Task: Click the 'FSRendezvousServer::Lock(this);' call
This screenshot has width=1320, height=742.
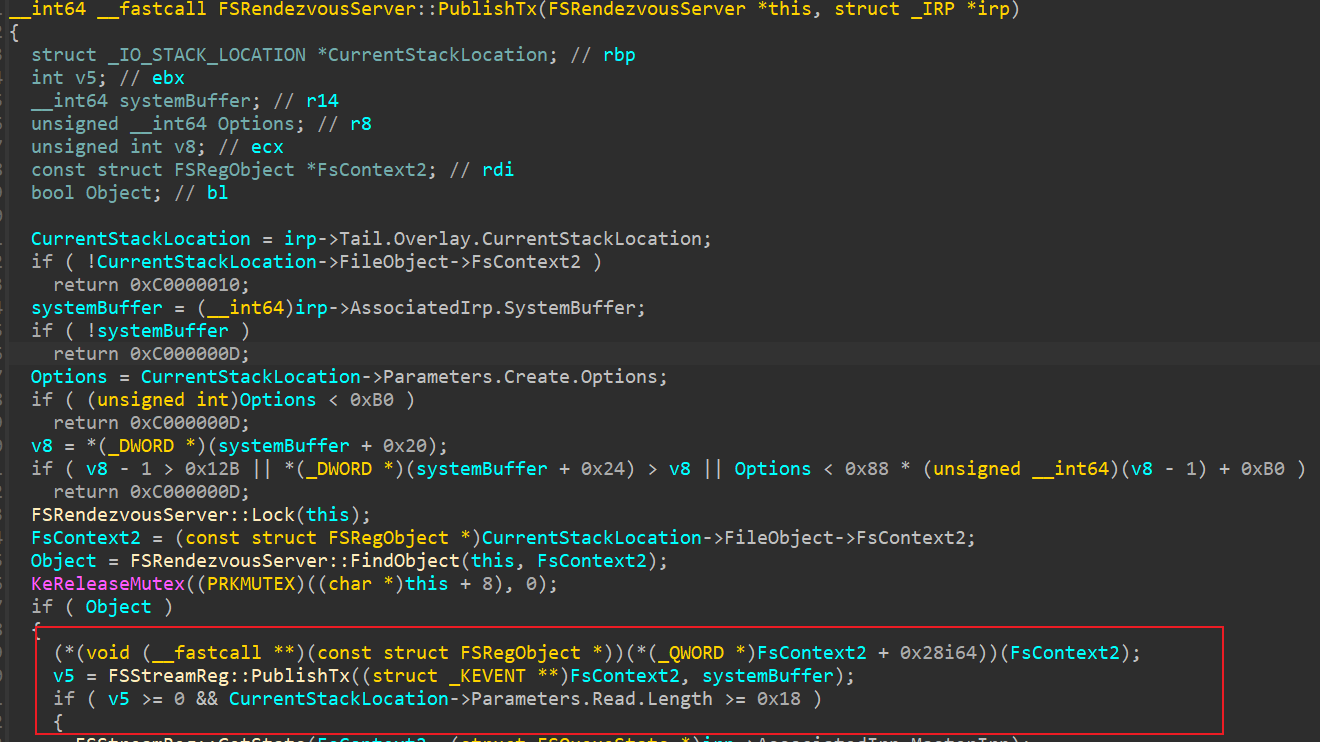Action: [201, 515]
